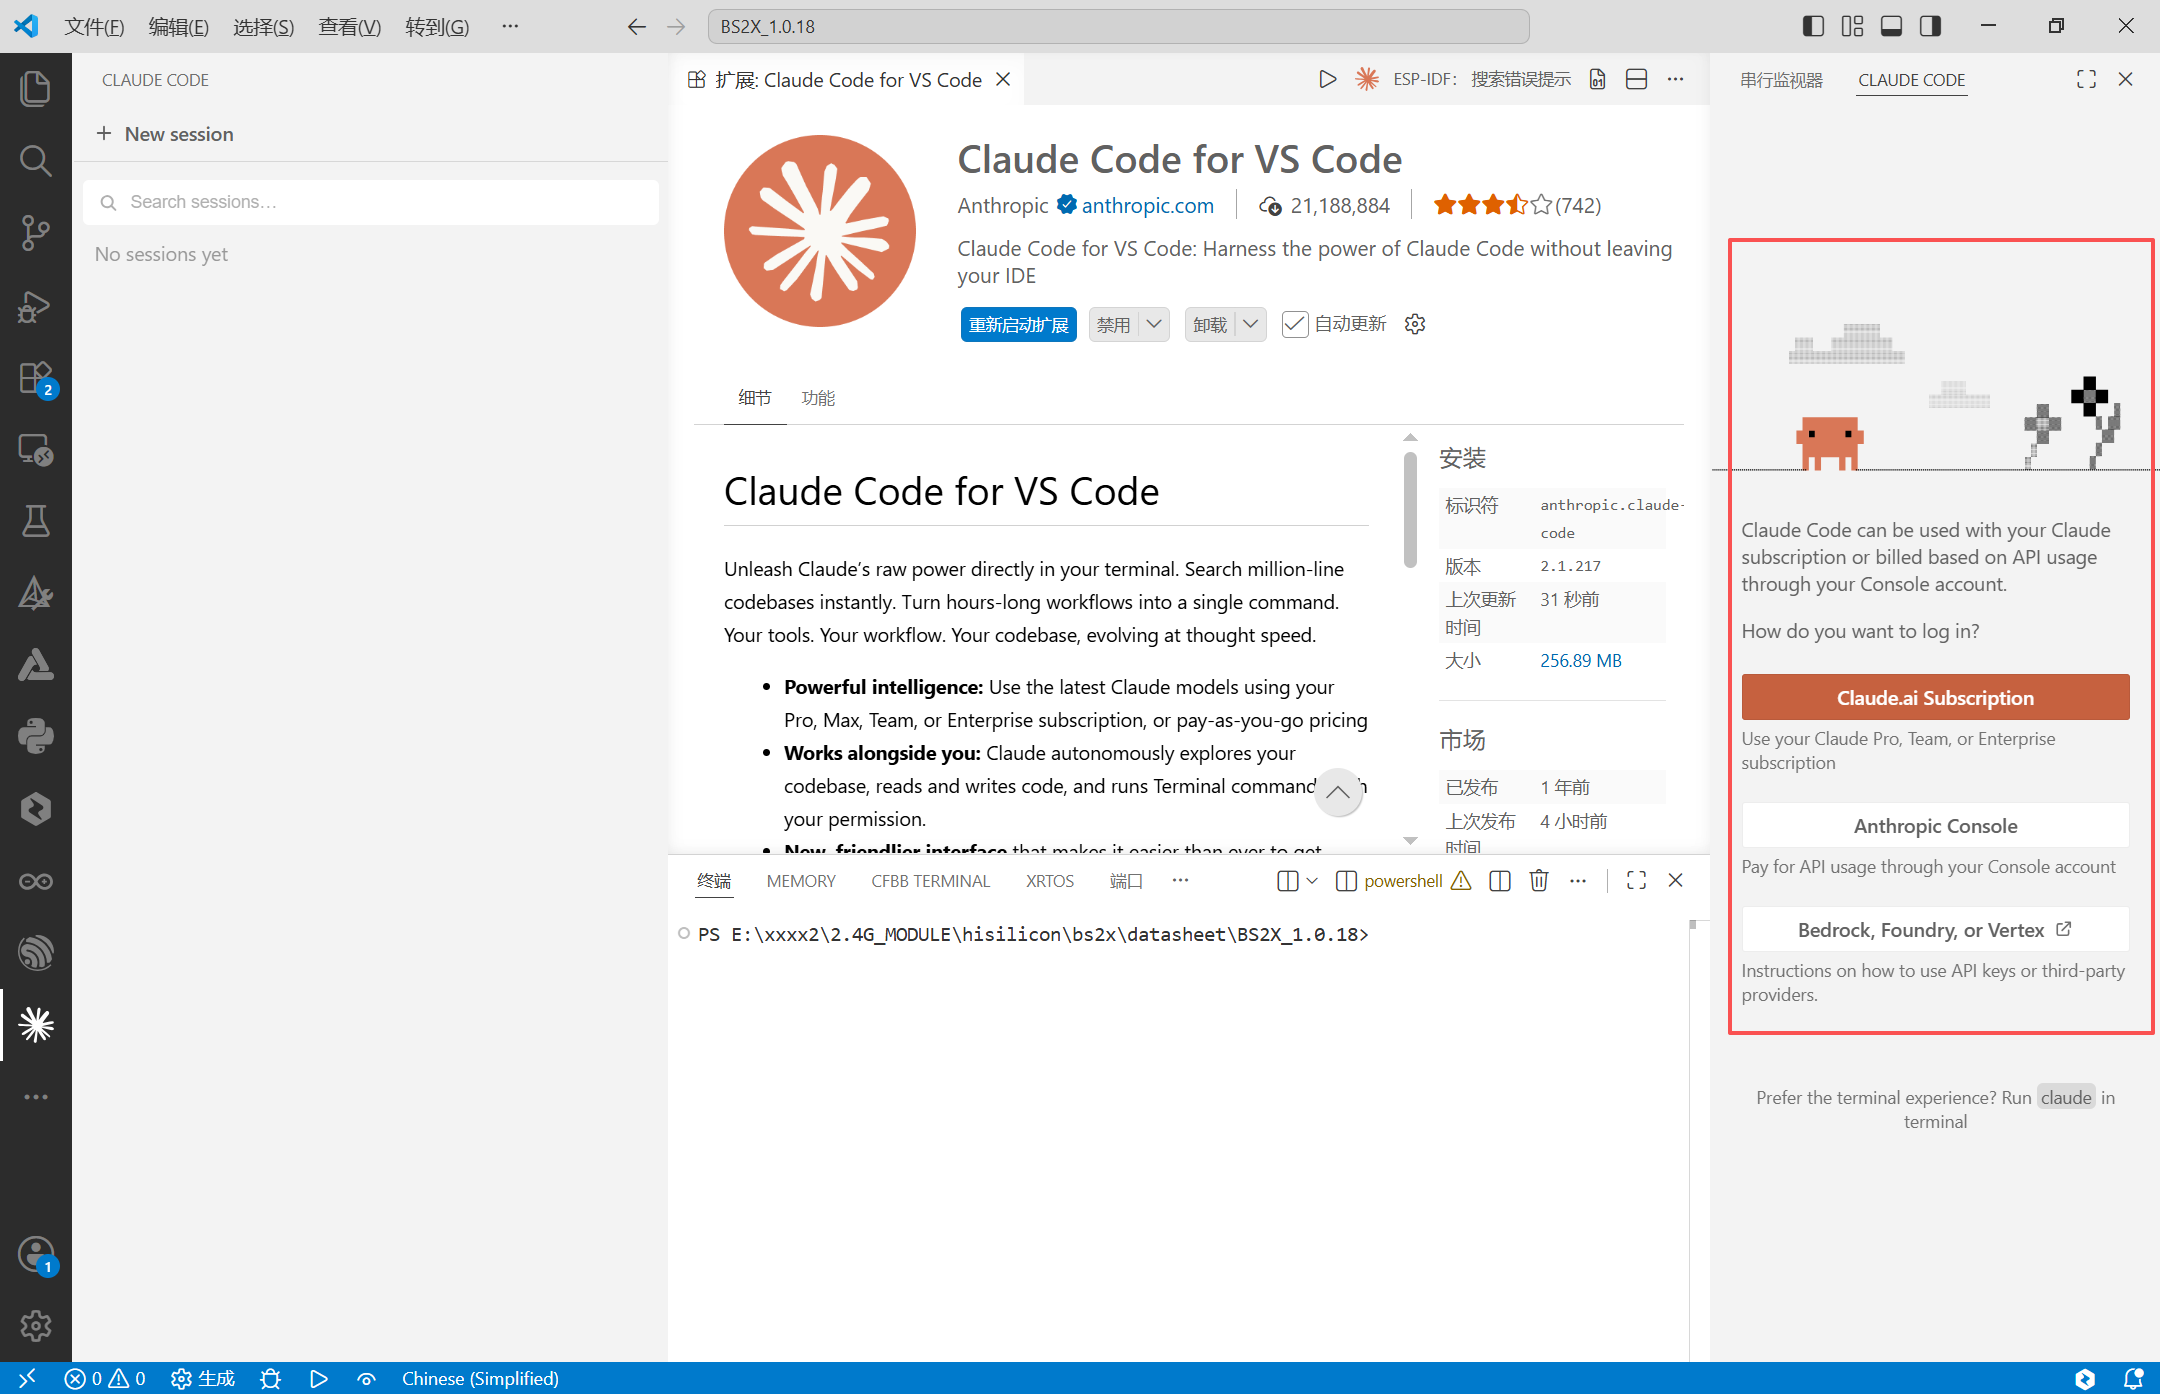Open the hidden menu items ellipsis in menu bar
The image size is (2160, 1394).
[510, 26]
